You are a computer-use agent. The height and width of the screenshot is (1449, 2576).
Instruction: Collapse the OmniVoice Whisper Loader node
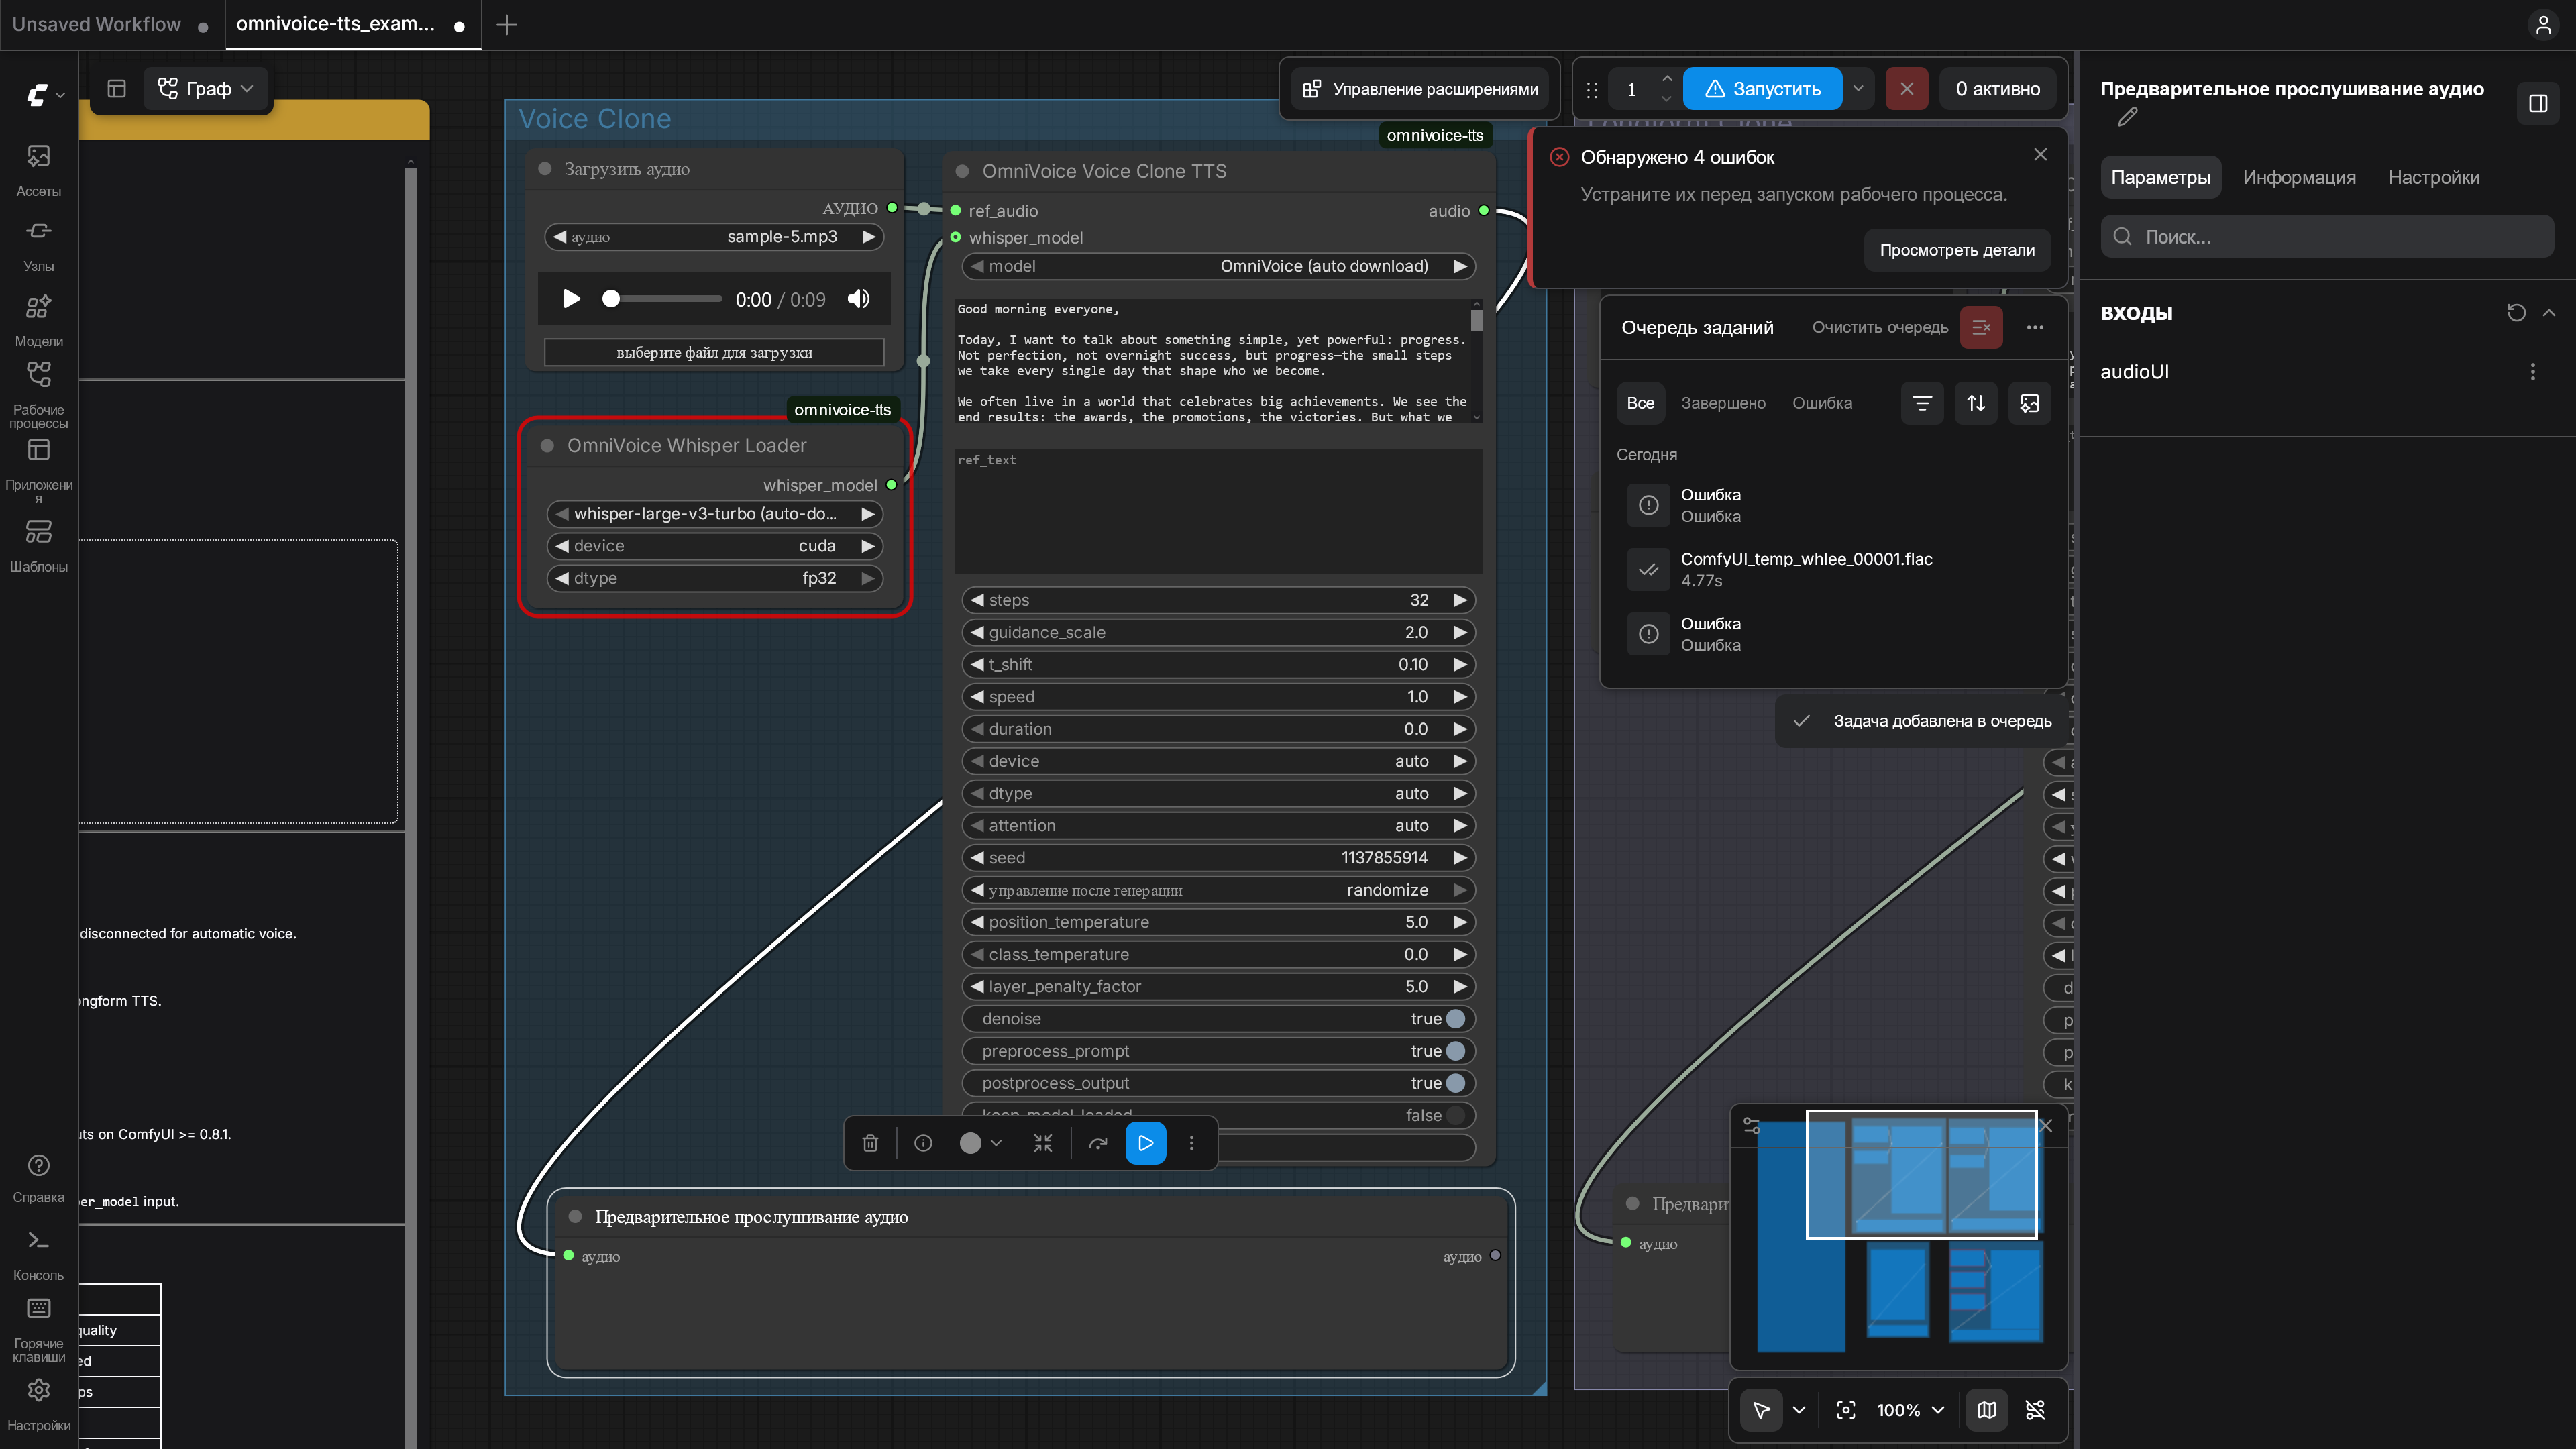(547, 446)
